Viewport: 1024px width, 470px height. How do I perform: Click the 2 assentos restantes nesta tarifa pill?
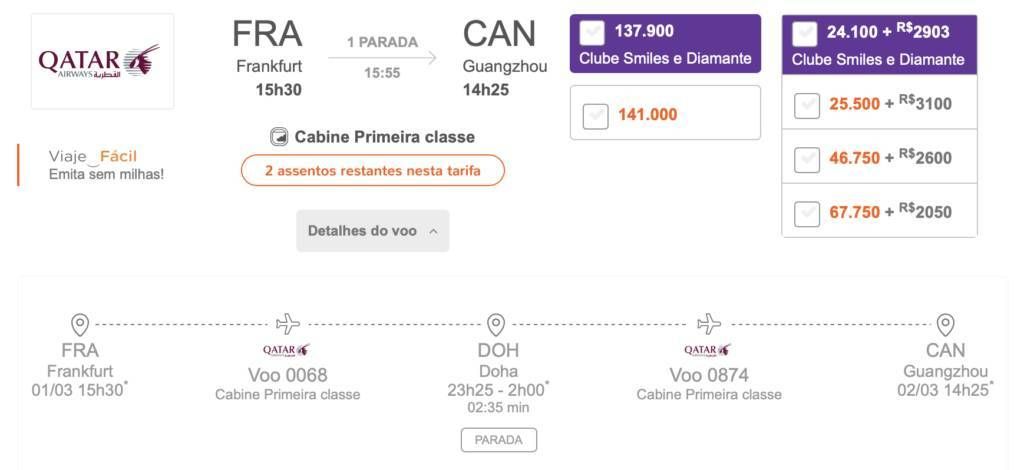[373, 171]
